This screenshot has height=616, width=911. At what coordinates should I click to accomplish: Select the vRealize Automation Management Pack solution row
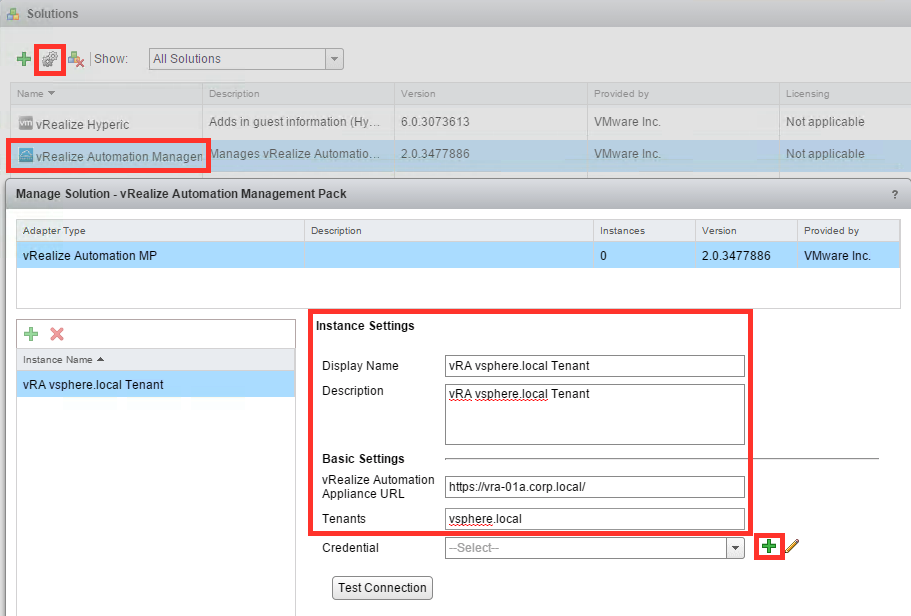click(460, 155)
